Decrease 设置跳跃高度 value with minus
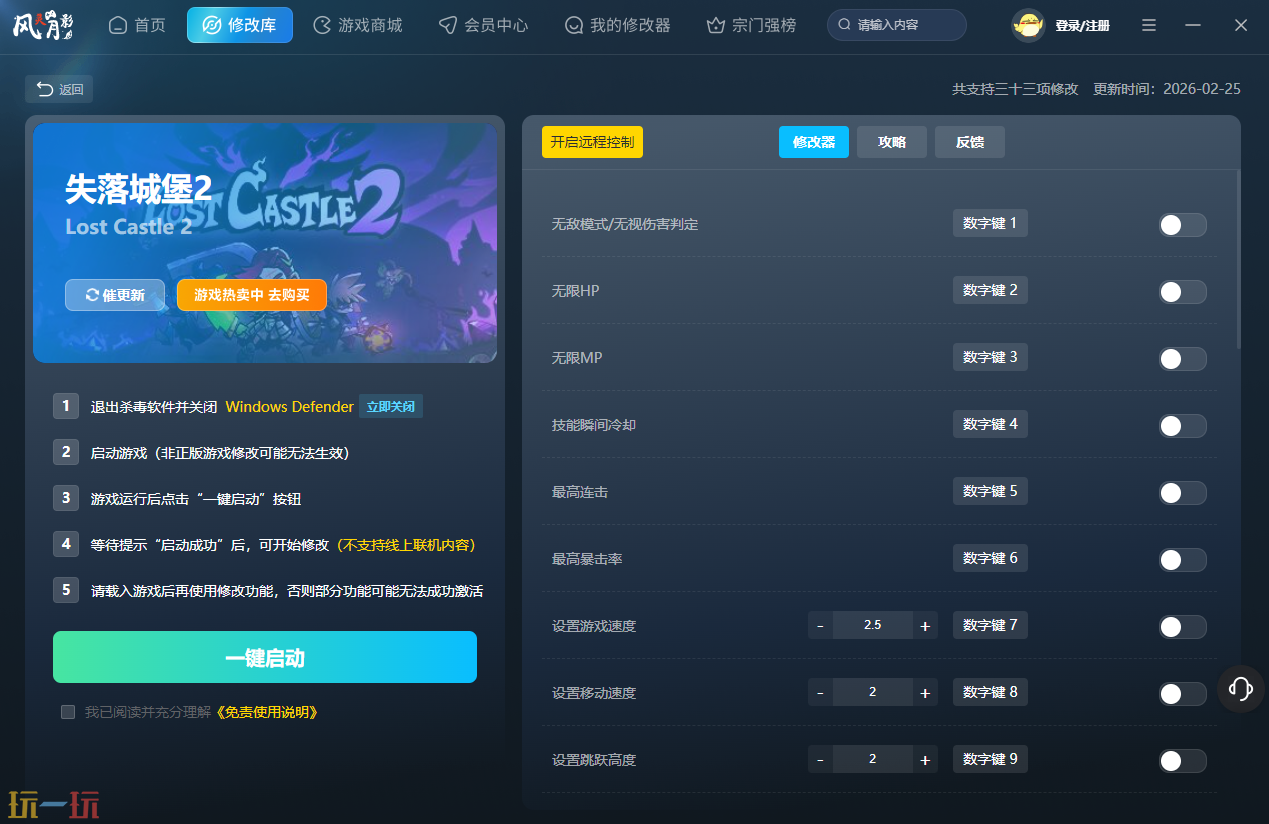 [820, 759]
